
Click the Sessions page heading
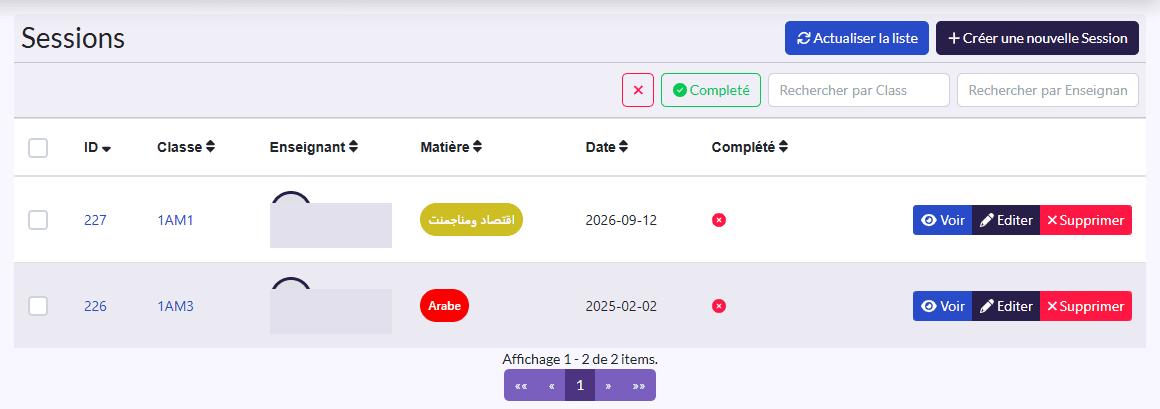pyautogui.click(x=72, y=38)
